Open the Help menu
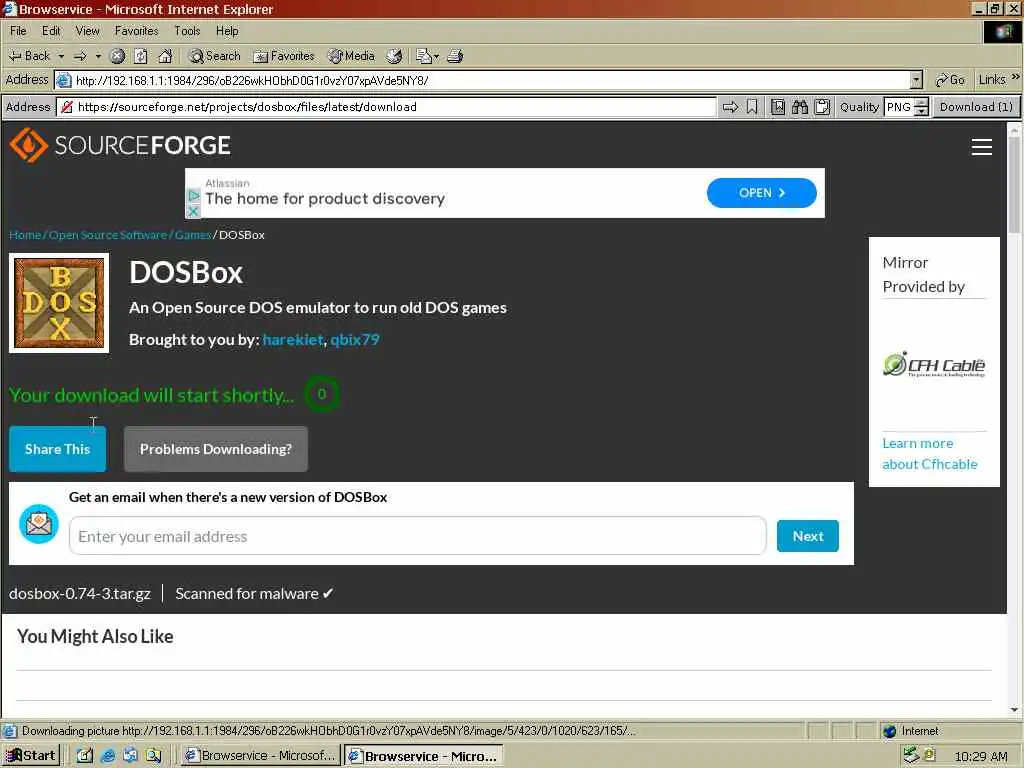 [227, 31]
